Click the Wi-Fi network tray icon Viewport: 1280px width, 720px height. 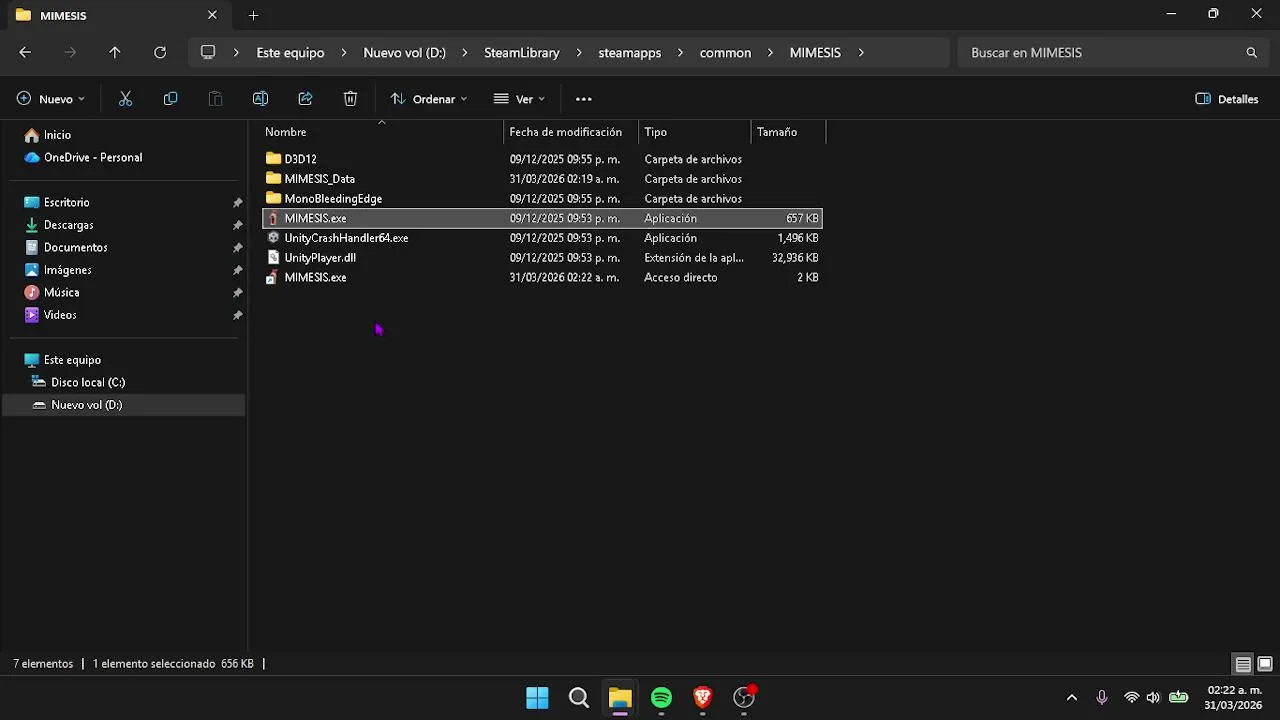1131,698
